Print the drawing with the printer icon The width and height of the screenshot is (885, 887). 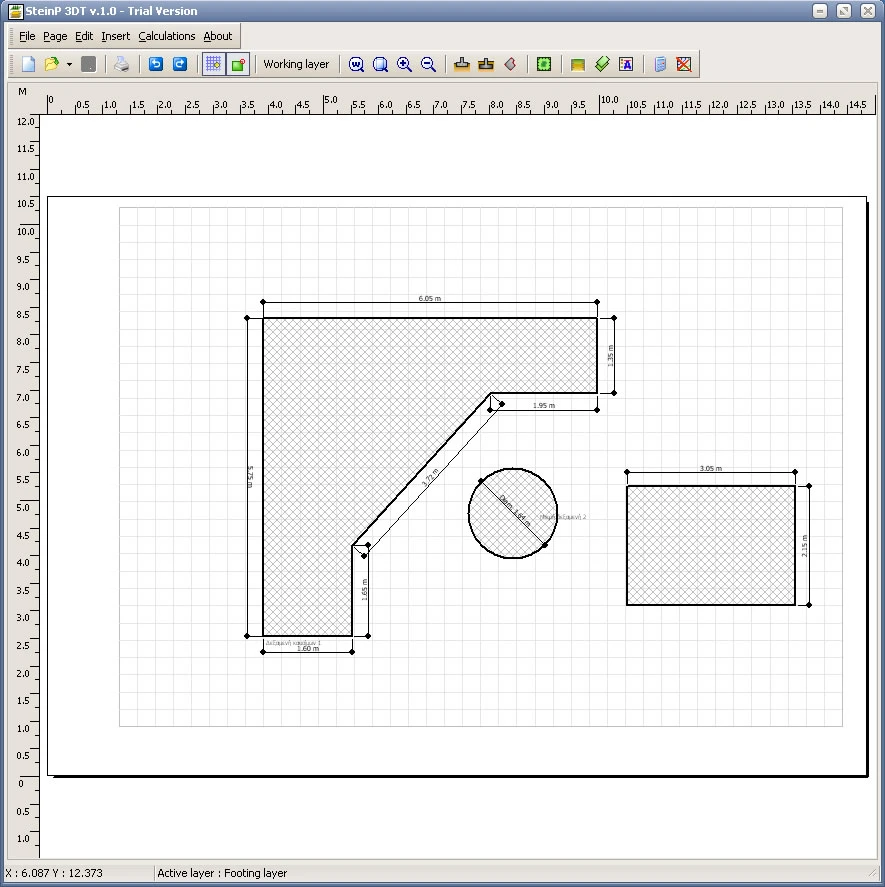click(x=121, y=64)
